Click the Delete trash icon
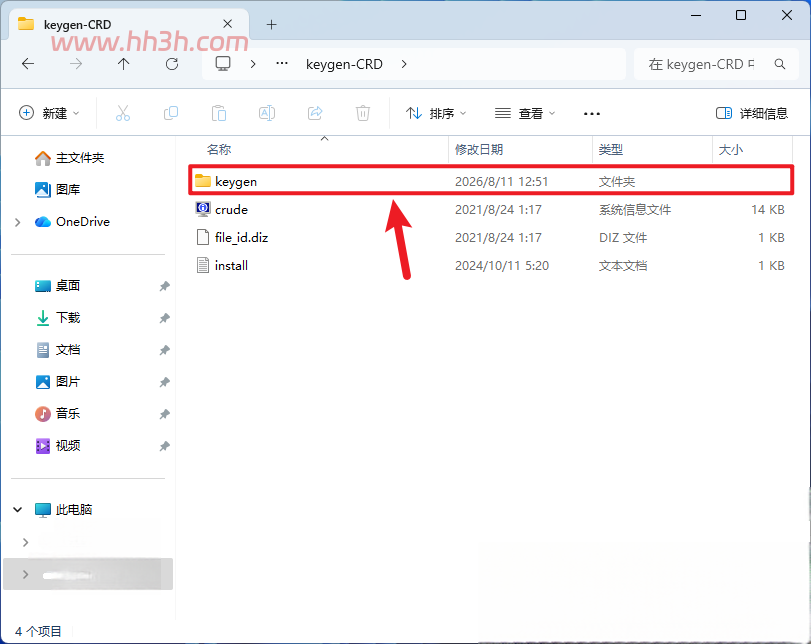The image size is (811, 644). point(363,113)
